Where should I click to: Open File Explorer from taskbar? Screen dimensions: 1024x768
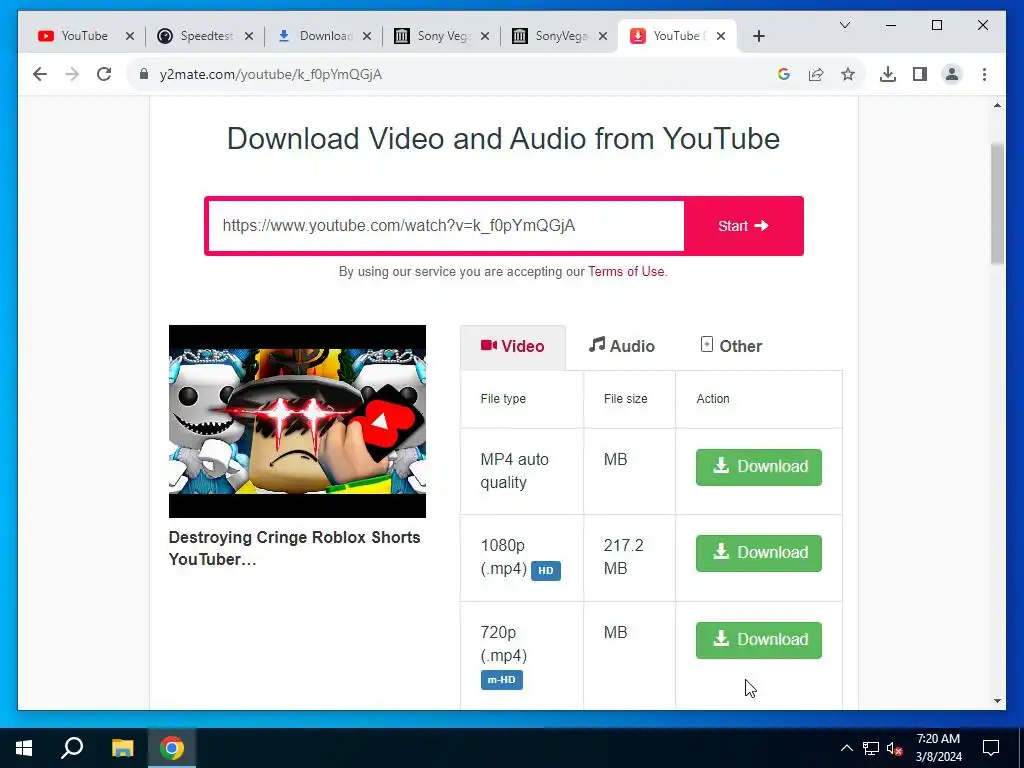[x=122, y=748]
